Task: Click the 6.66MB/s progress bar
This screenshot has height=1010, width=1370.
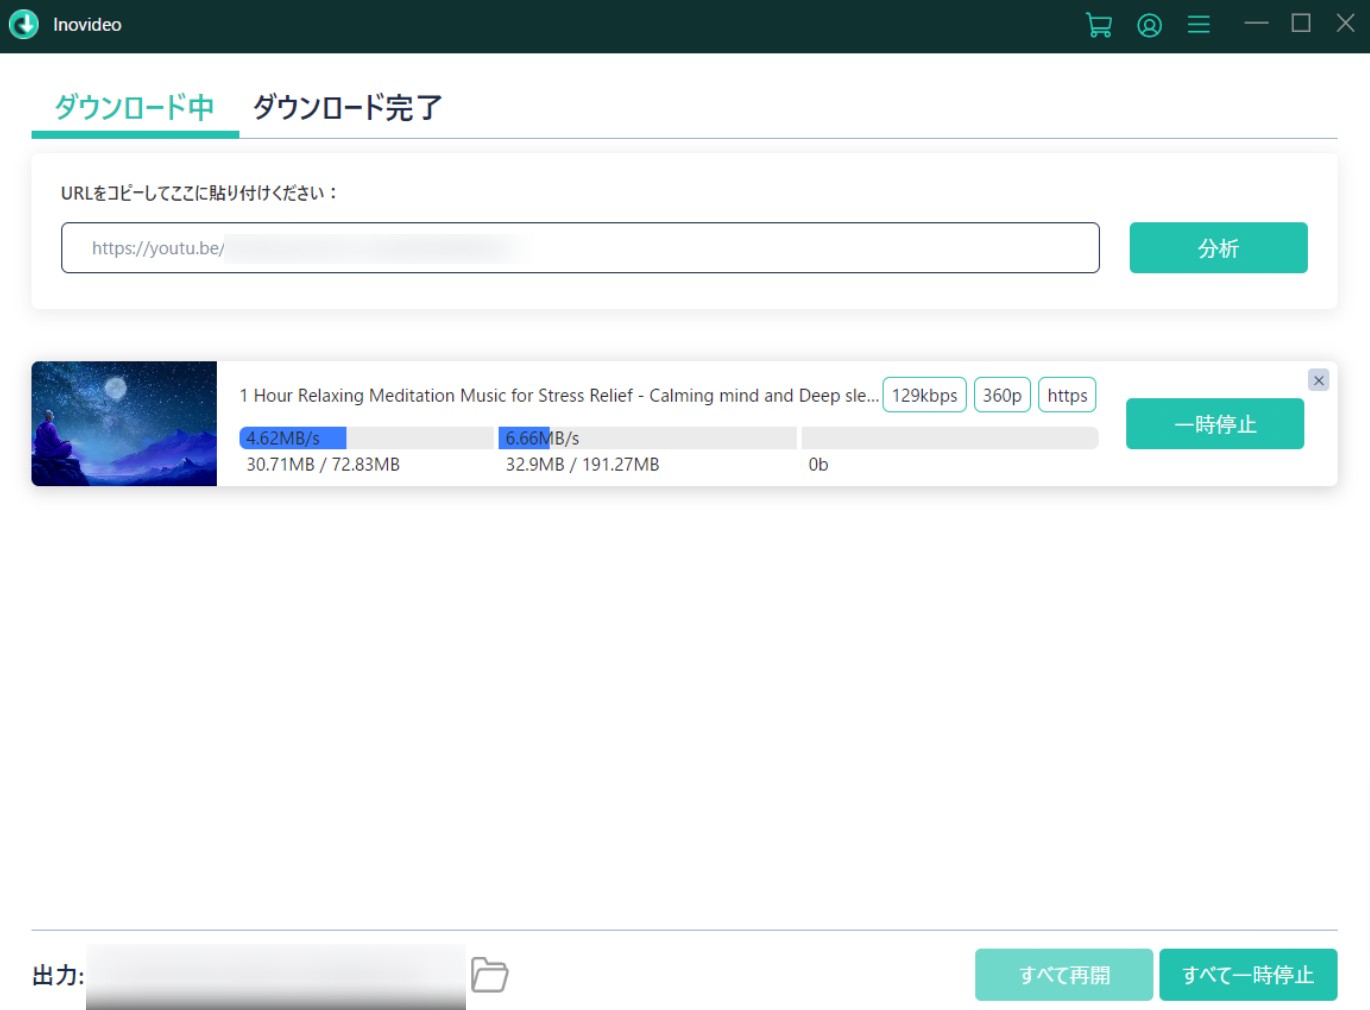Action: pyautogui.click(x=648, y=438)
